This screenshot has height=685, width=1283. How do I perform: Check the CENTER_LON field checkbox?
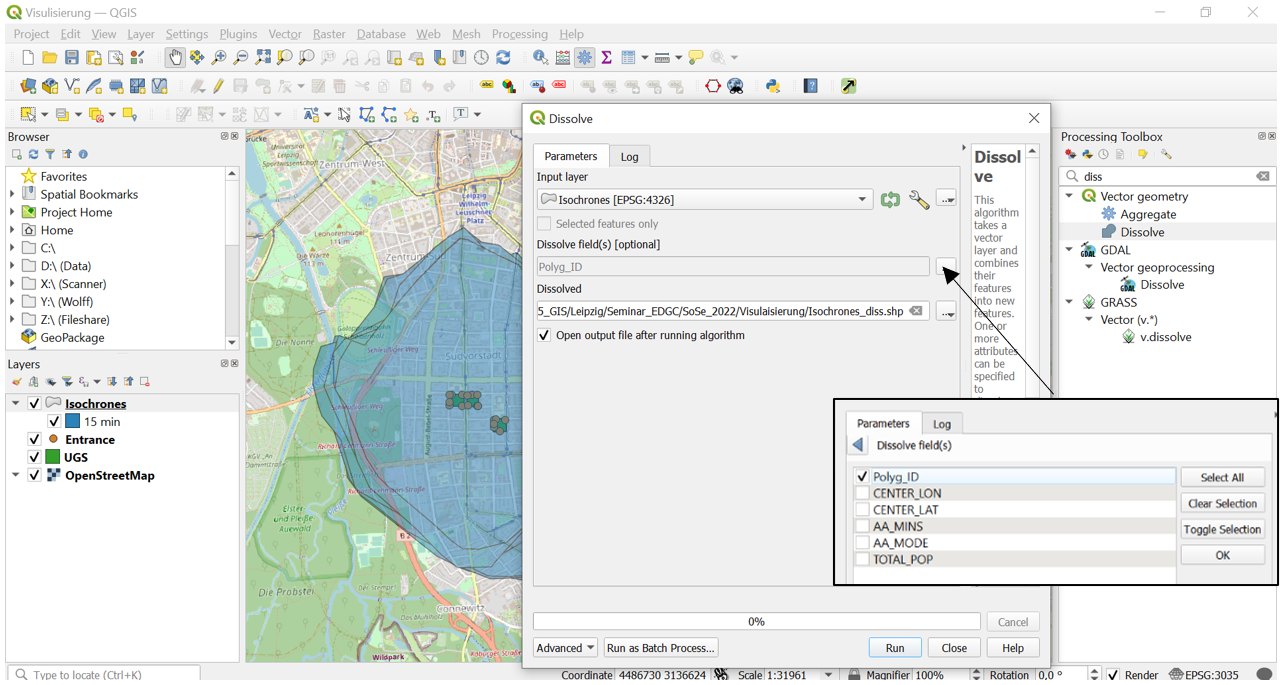(x=863, y=494)
